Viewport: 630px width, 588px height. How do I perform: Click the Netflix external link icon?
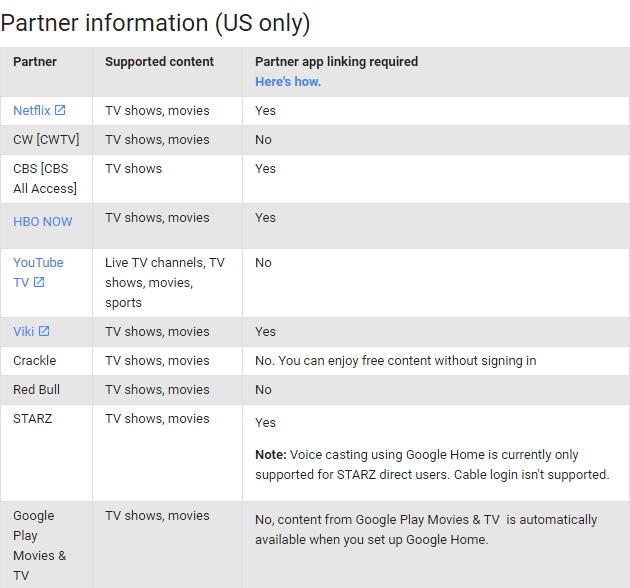pos(60,110)
